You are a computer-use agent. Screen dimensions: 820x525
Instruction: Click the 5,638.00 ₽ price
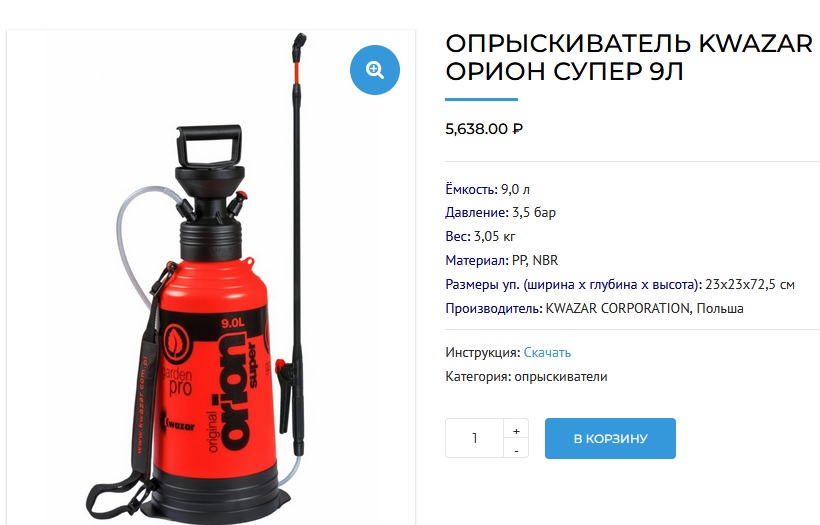(x=484, y=129)
